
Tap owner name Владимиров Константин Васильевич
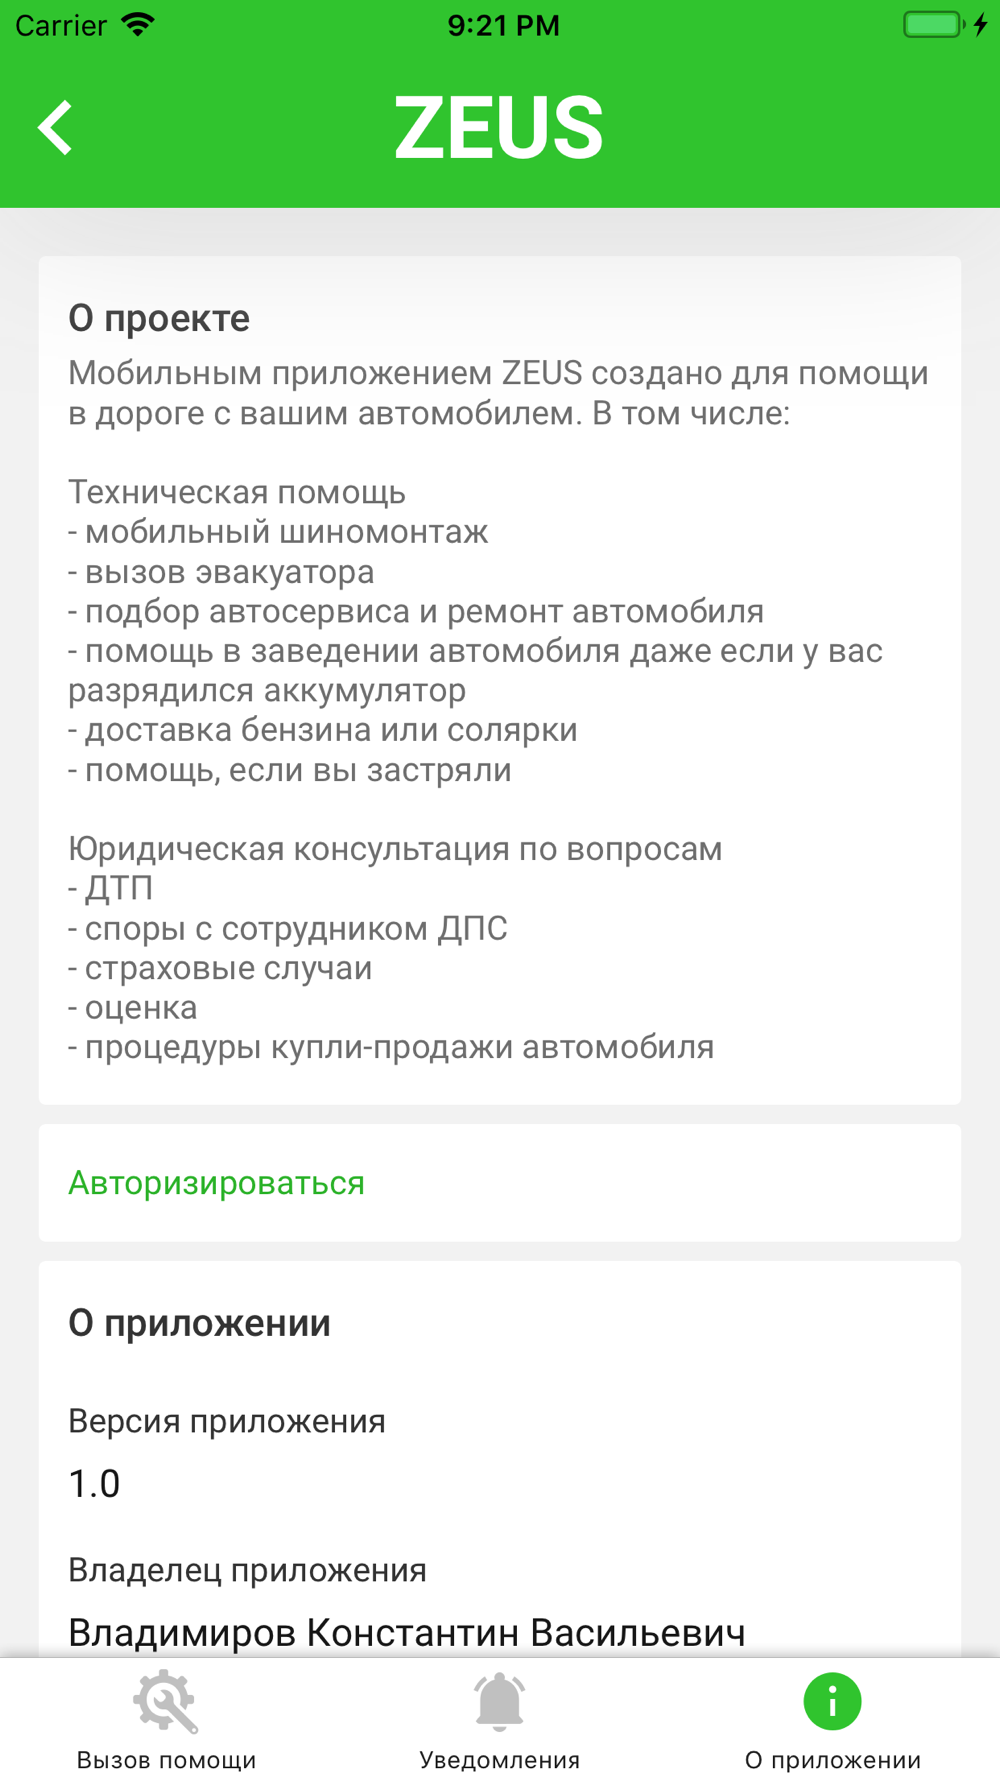pyautogui.click(x=407, y=1632)
